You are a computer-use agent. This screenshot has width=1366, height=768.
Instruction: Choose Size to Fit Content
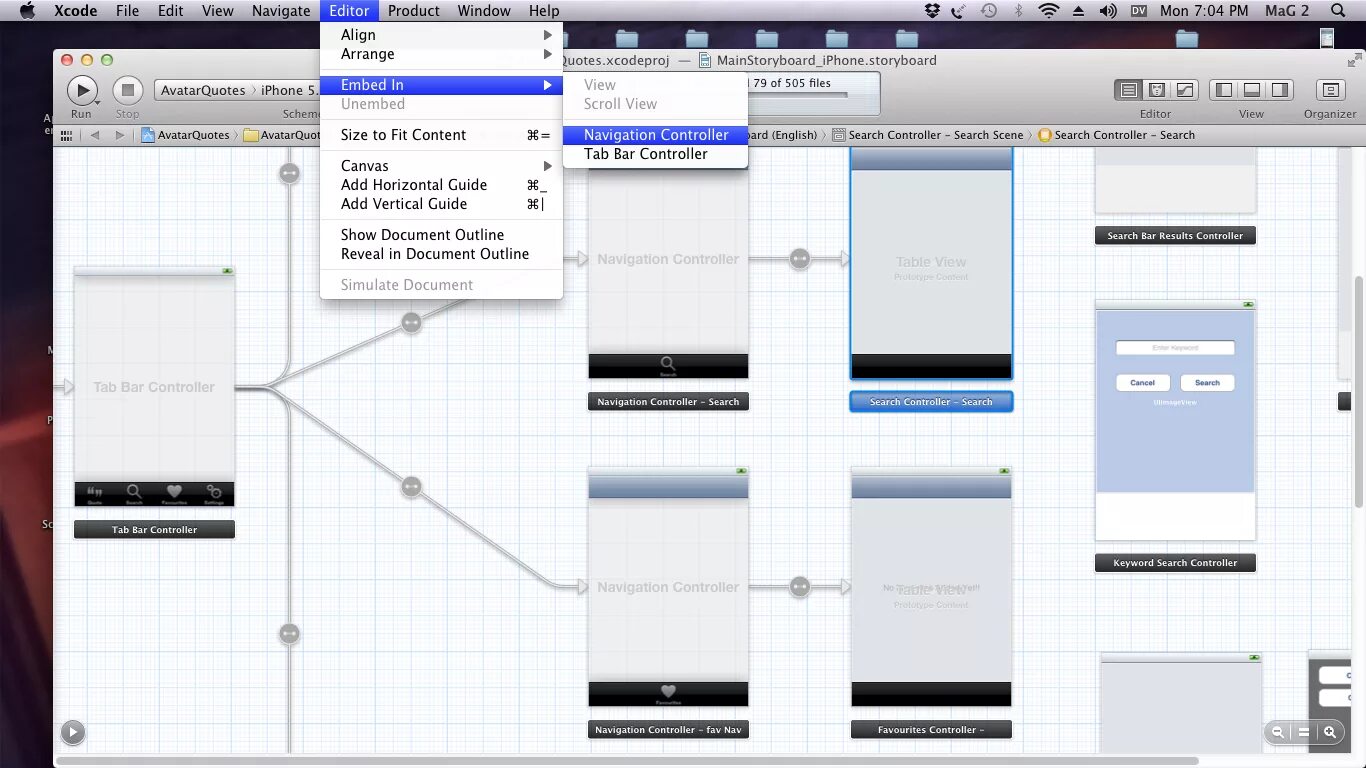tap(441, 135)
